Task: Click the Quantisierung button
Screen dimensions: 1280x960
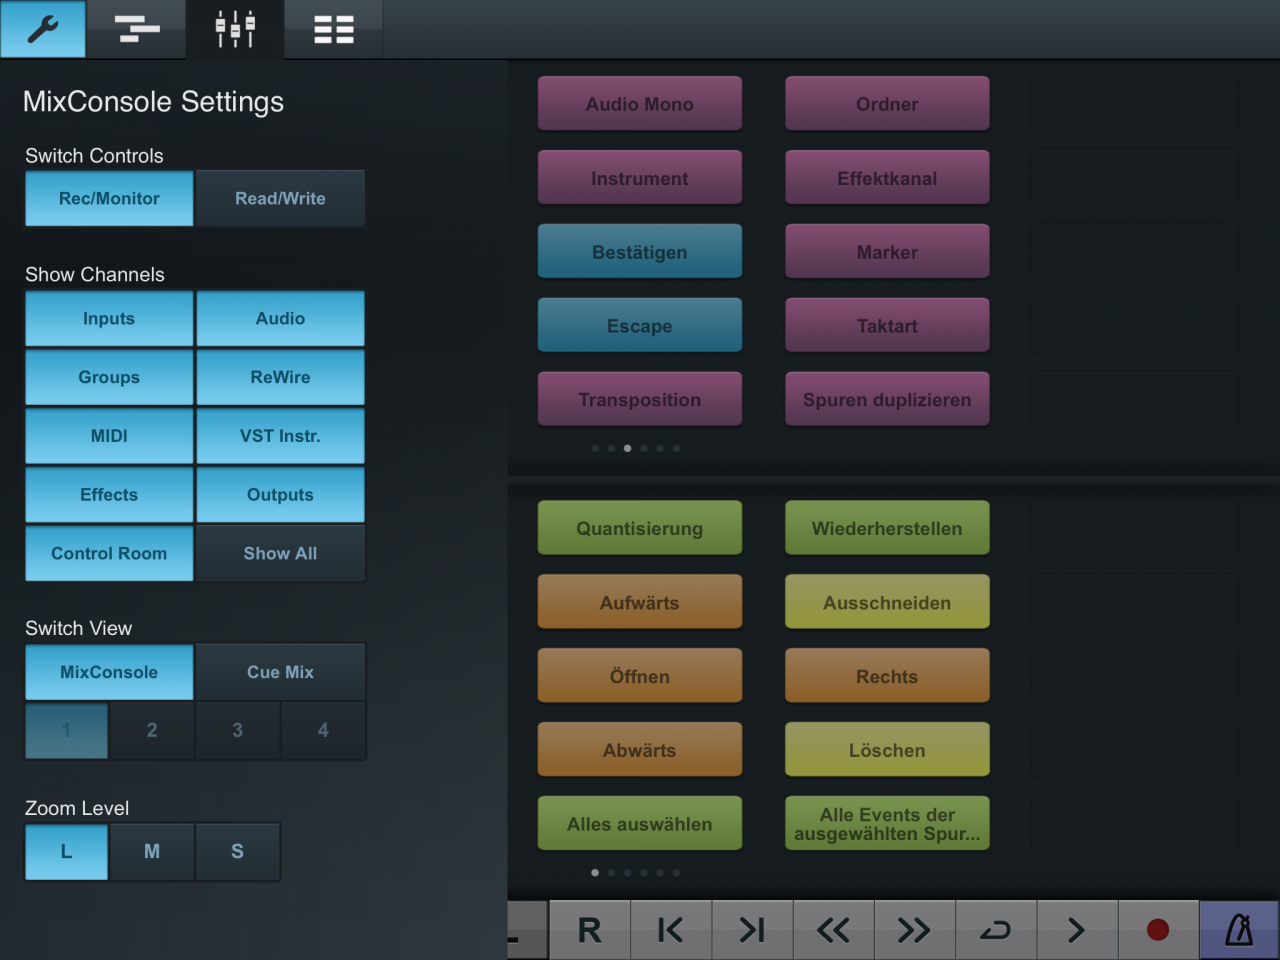Action: [x=640, y=528]
